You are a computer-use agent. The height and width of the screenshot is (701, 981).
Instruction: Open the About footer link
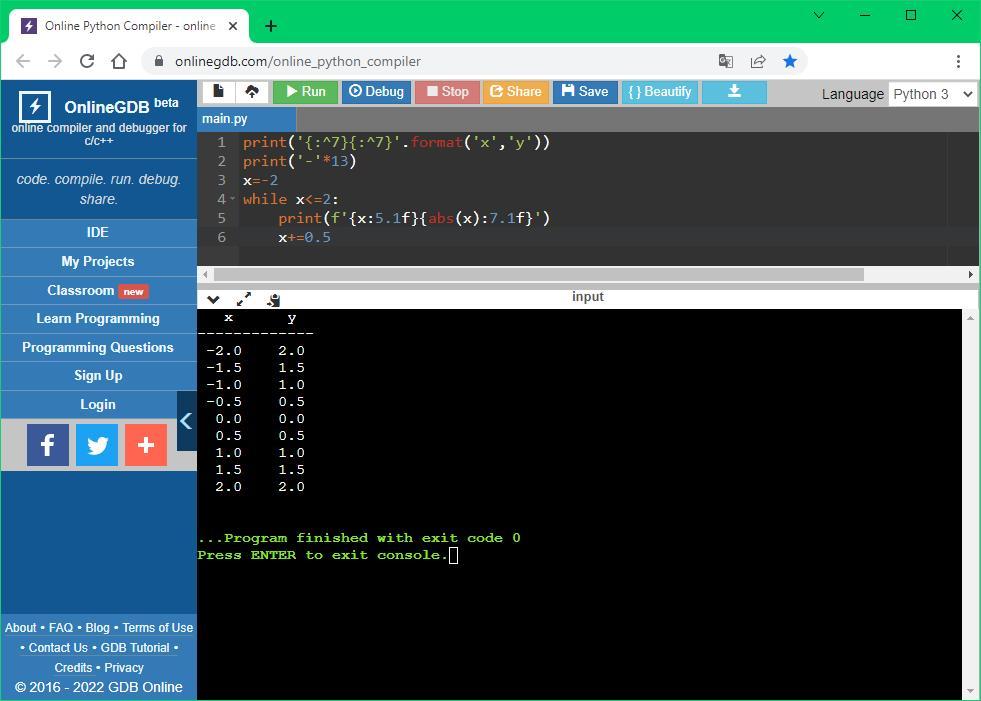click(x=21, y=628)
